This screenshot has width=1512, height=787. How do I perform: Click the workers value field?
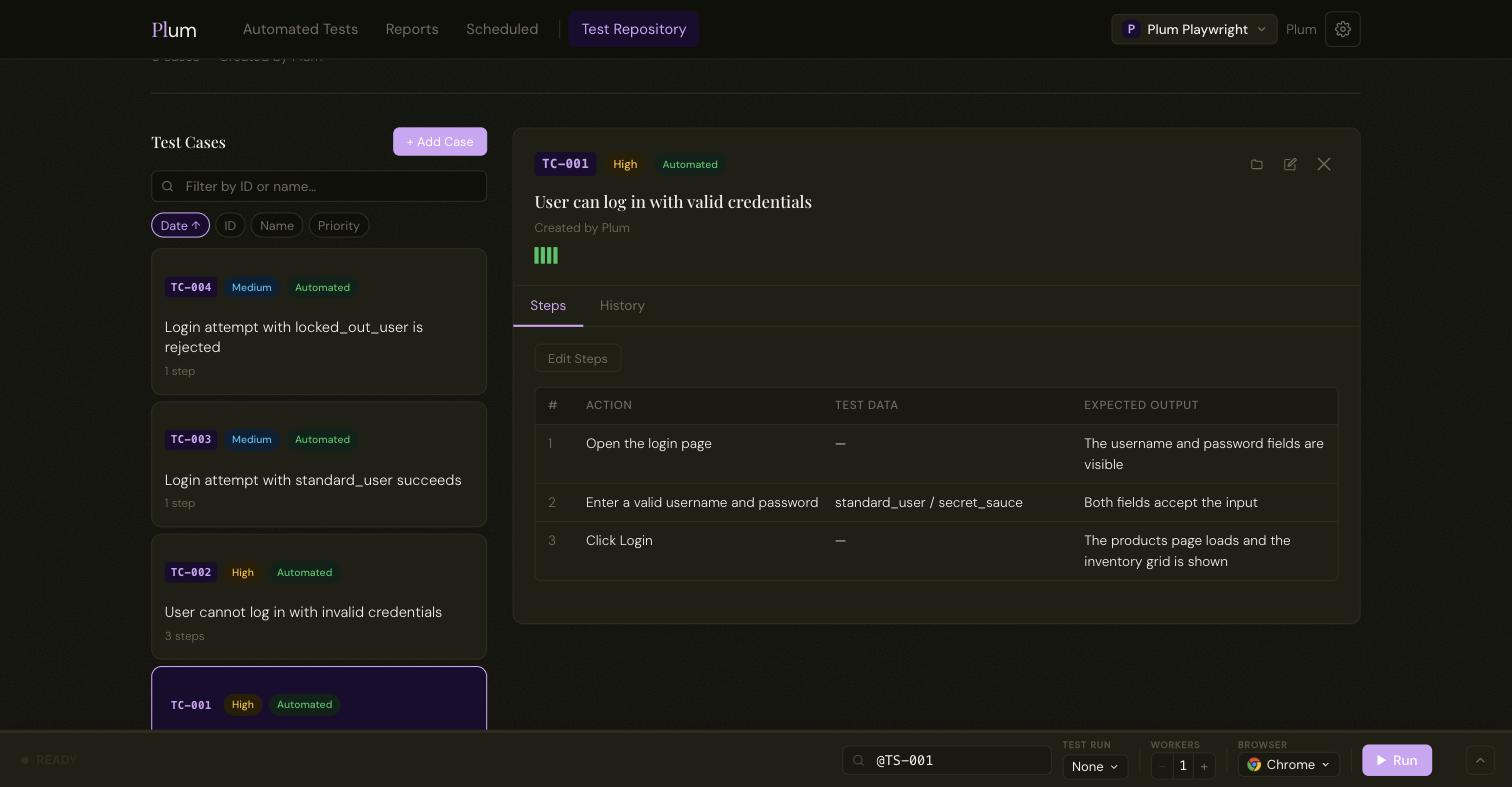click(1183, 766)
